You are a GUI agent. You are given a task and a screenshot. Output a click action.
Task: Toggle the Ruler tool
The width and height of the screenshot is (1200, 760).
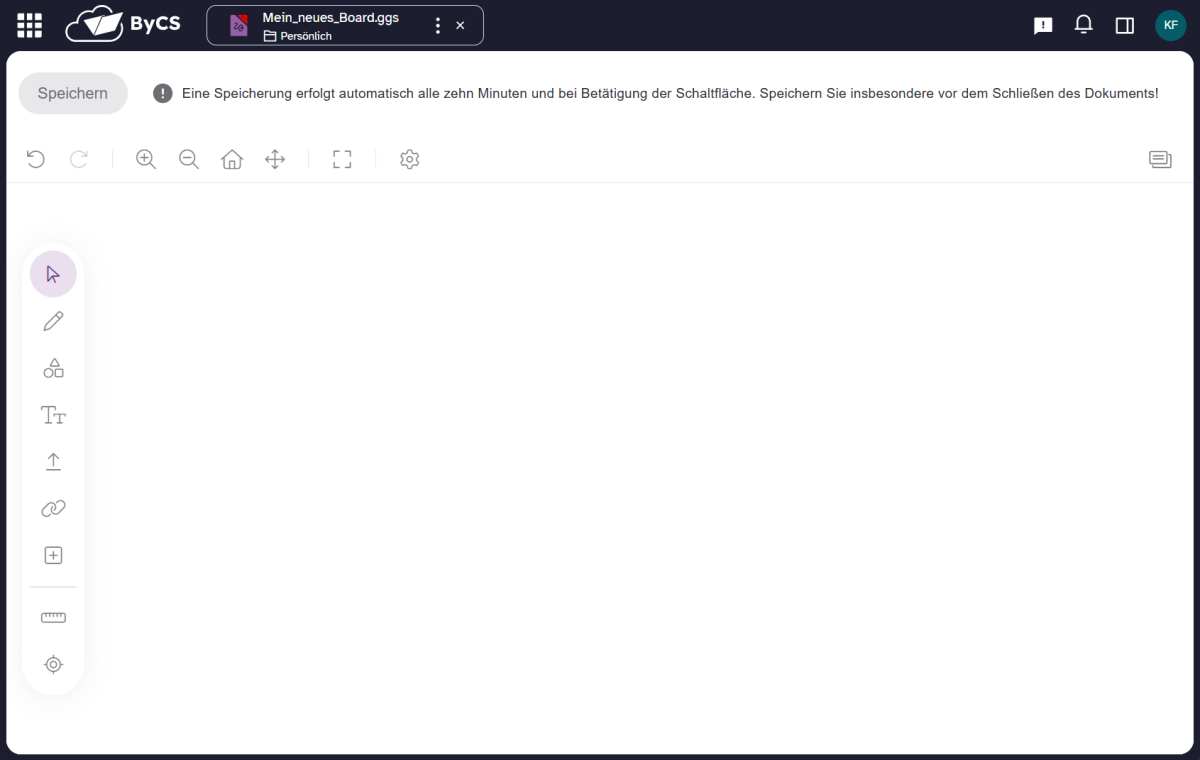point(53,618)
